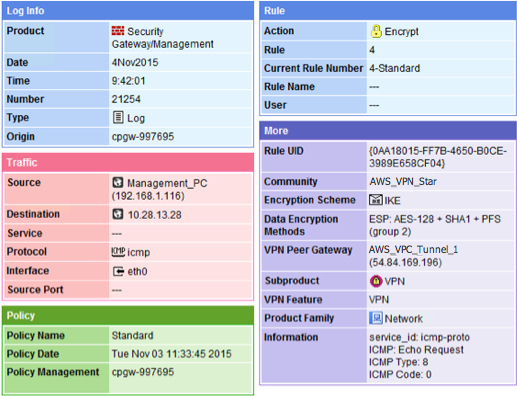Select the Rule section header
Viewport: 517px width, 396px height.
388,11
